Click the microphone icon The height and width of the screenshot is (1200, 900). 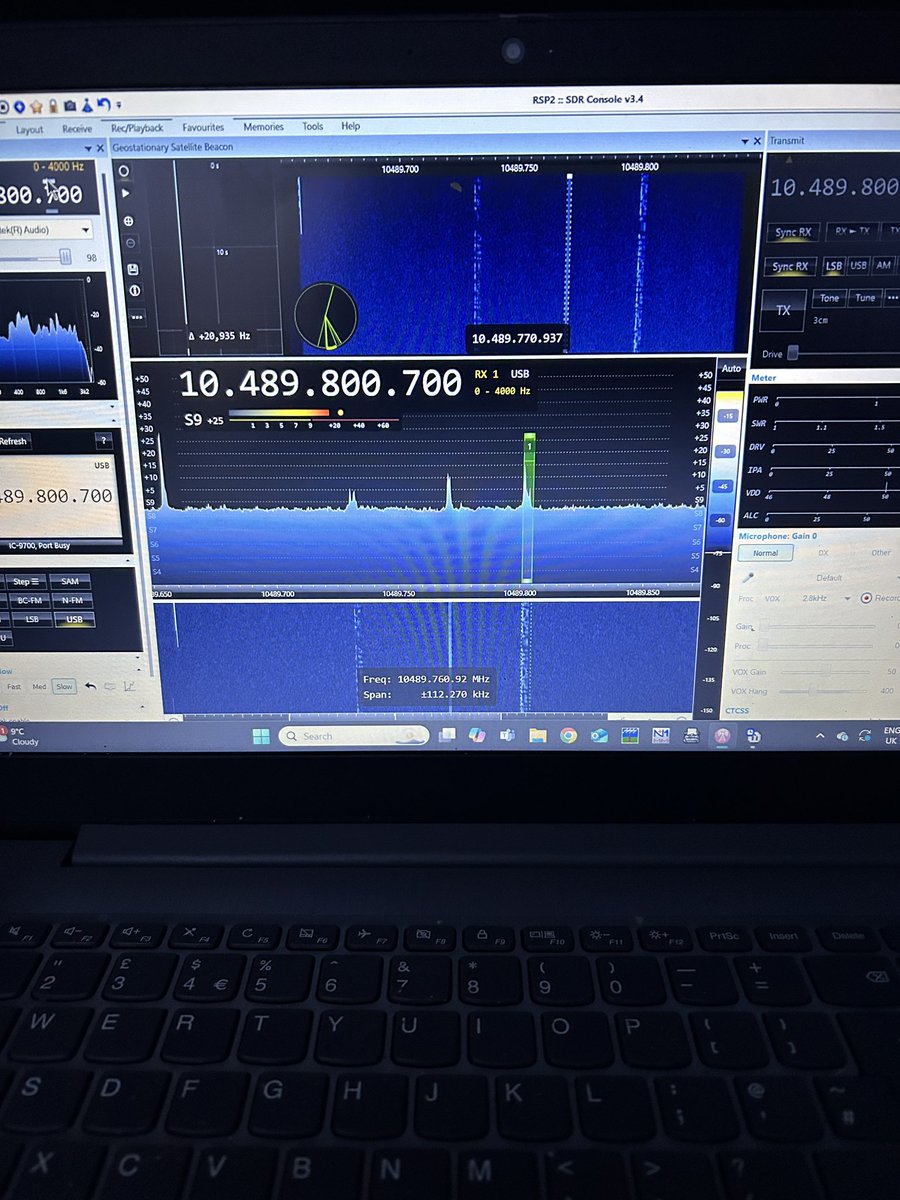click(x=748, y=577)
